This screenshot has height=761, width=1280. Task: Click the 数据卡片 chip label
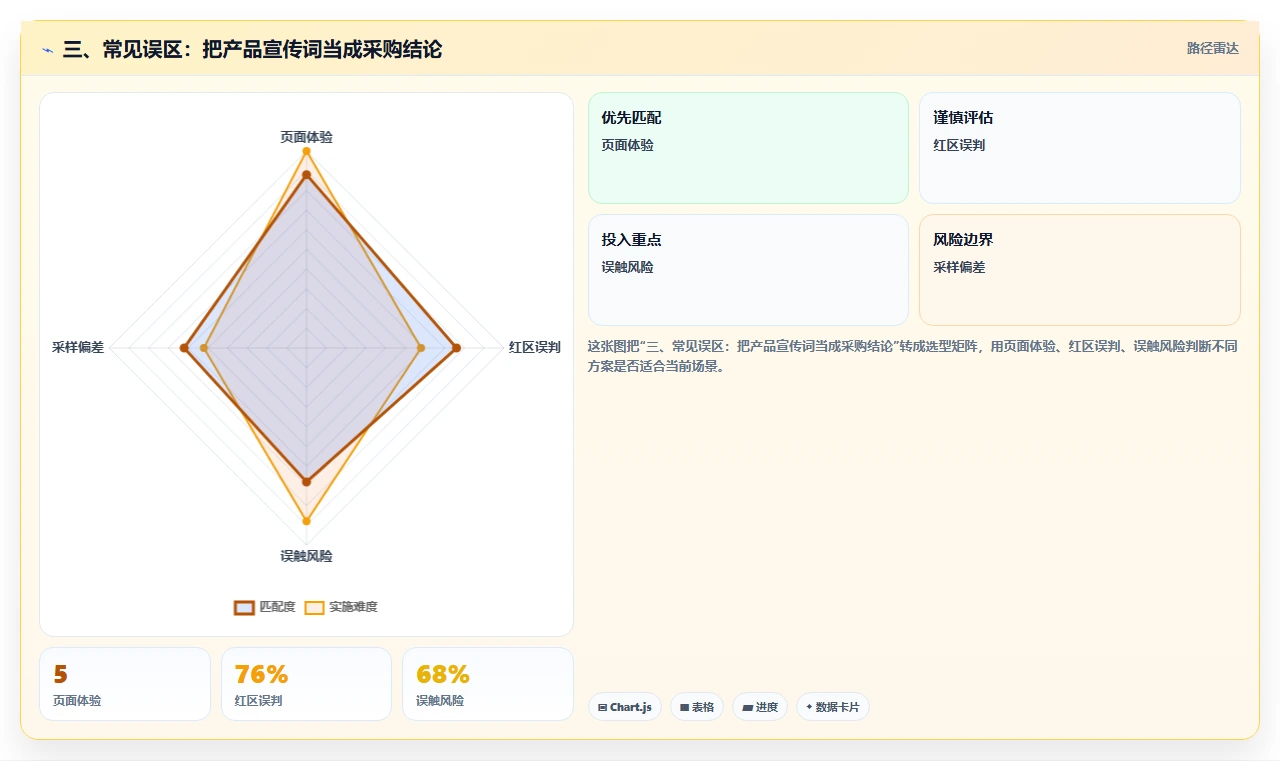click(x=837, y=707)
